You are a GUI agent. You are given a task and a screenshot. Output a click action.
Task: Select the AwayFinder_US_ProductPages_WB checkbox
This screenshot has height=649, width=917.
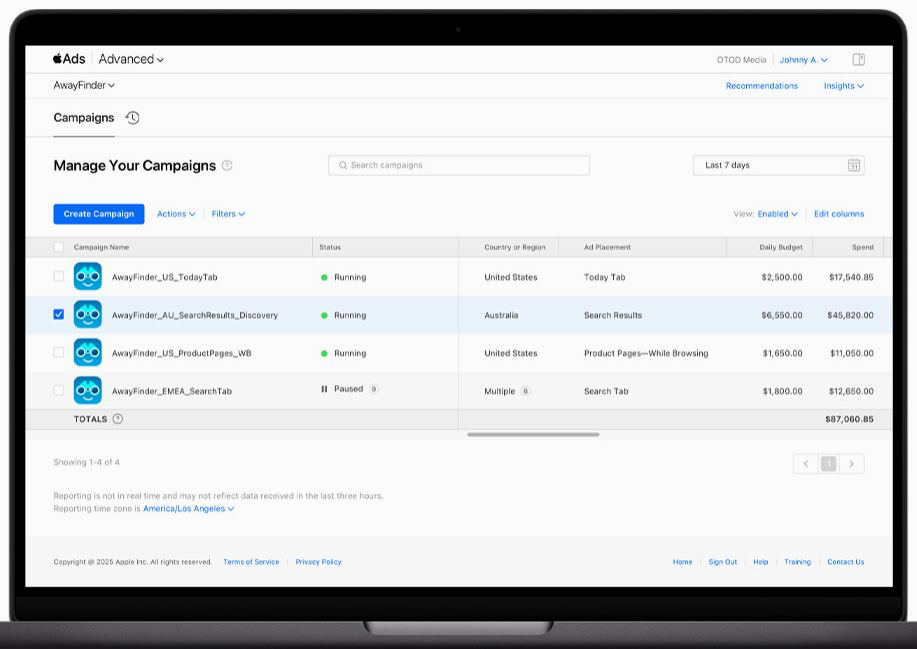pyautogui.click(x=58, y=352)
